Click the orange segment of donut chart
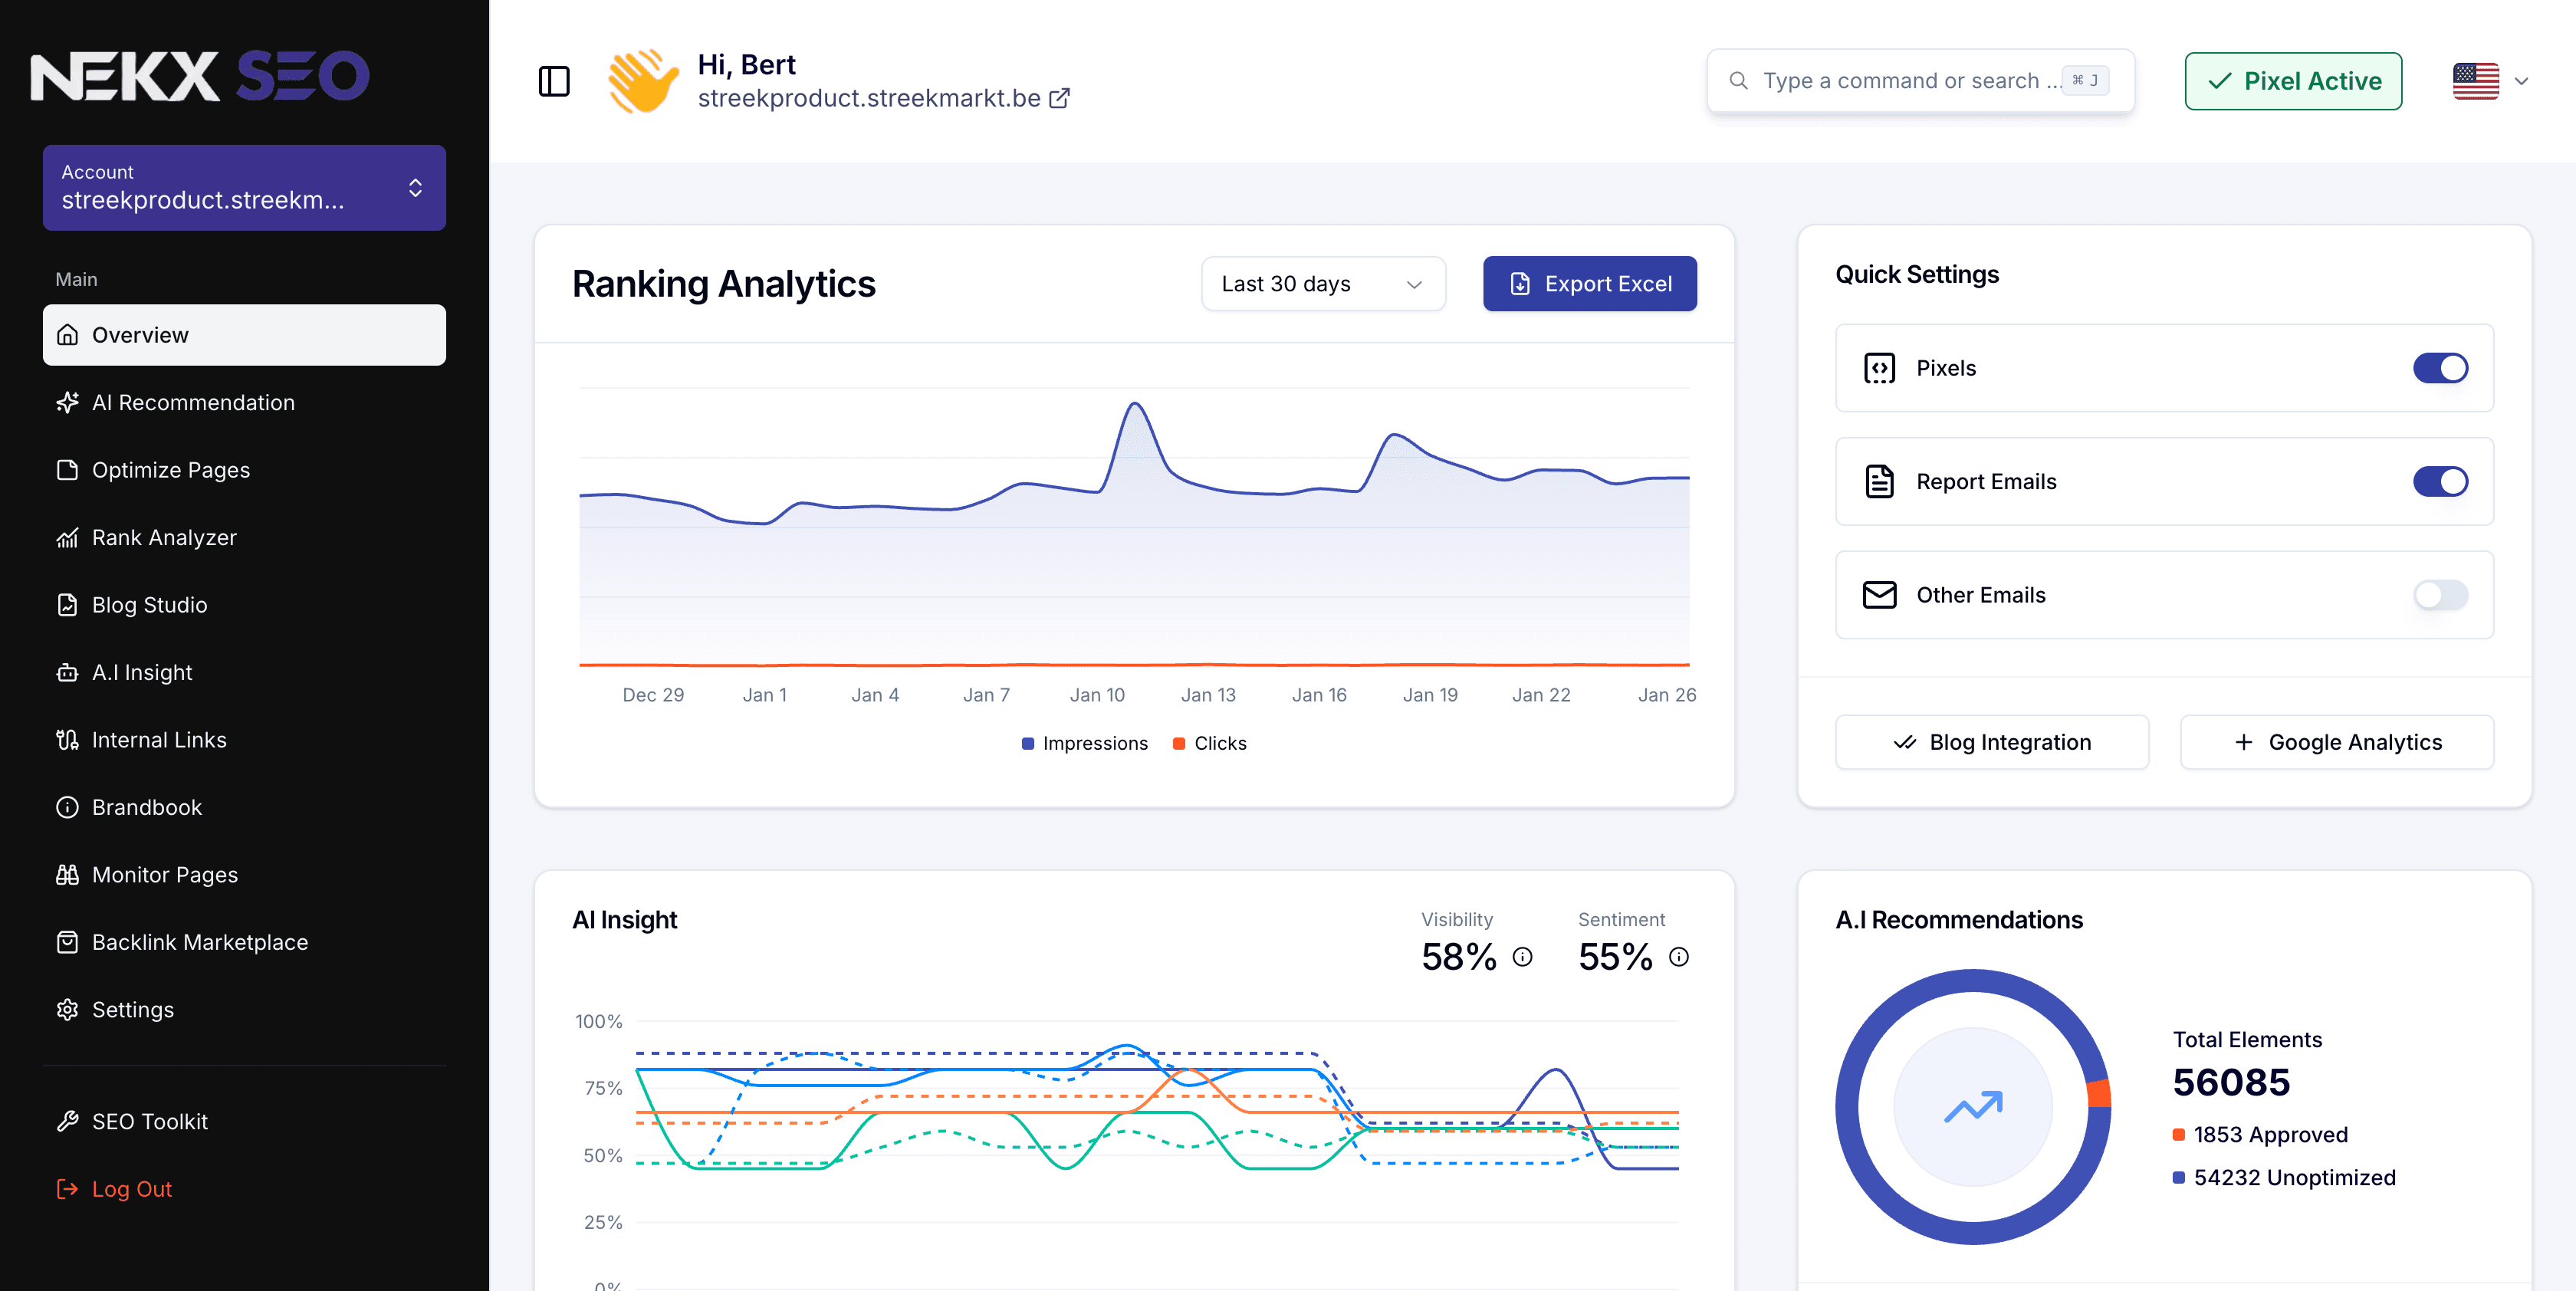 click(2099, 1094)
